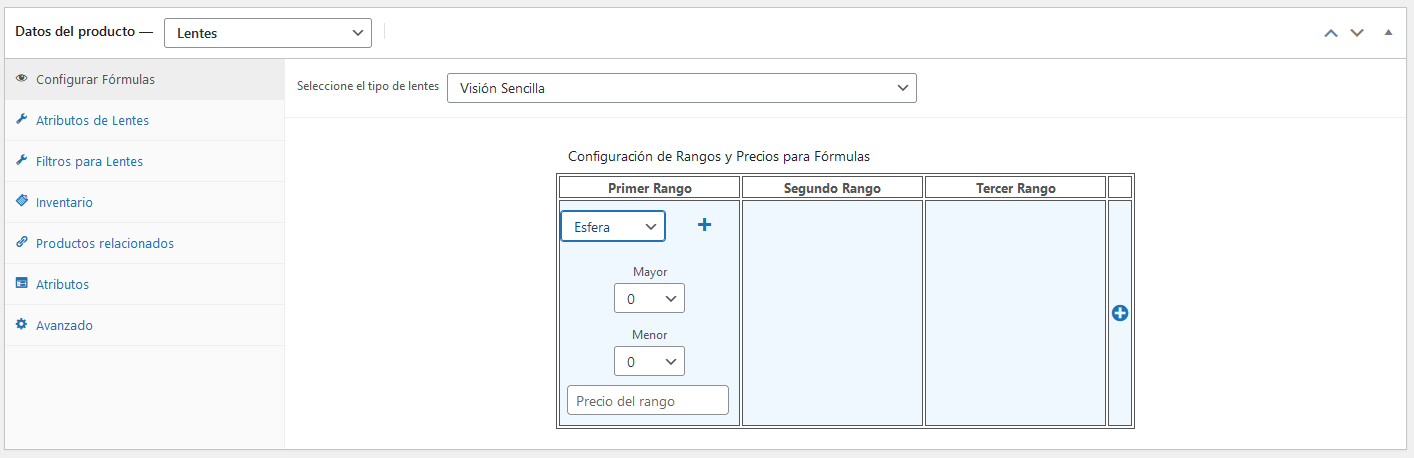Click the wrench icon for Atributos de Lentes
This screenshot has height=458, width=1414.
22,120
